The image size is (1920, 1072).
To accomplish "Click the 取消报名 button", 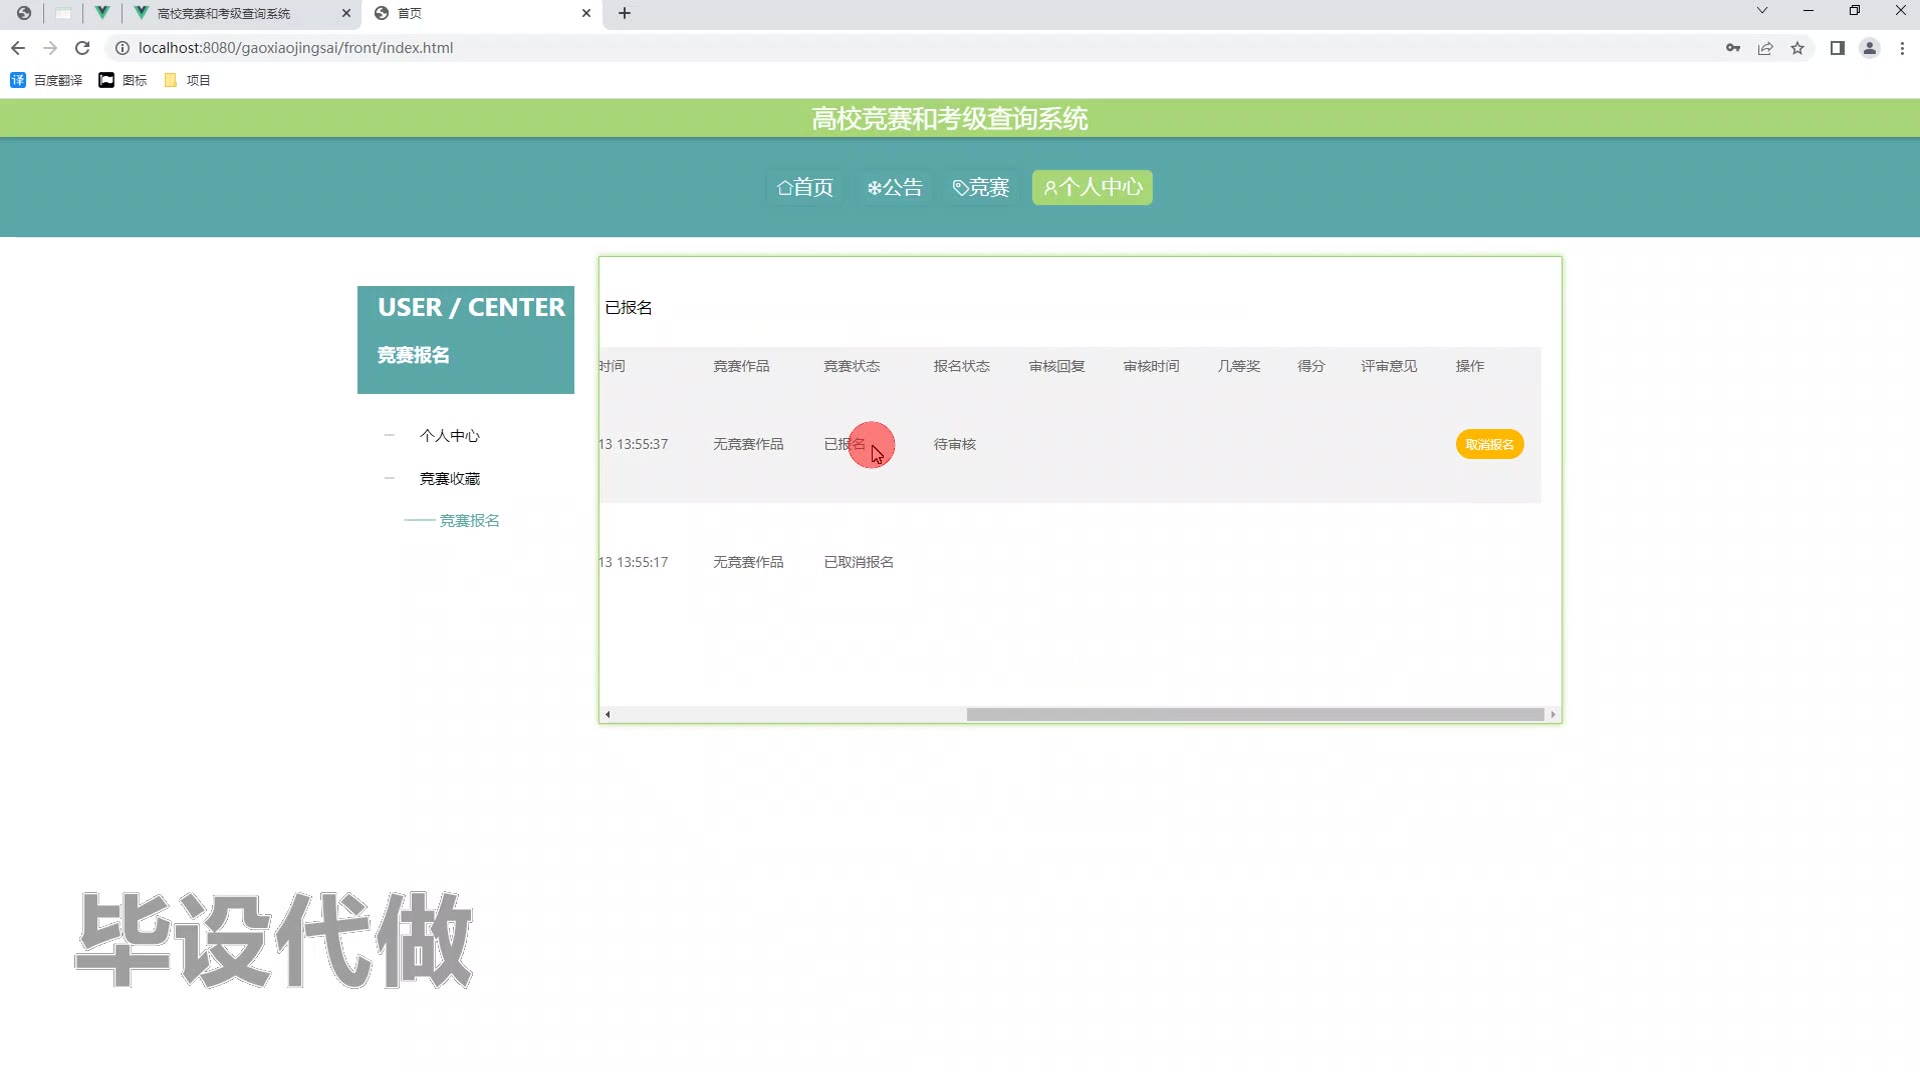I will [1490, 444].
